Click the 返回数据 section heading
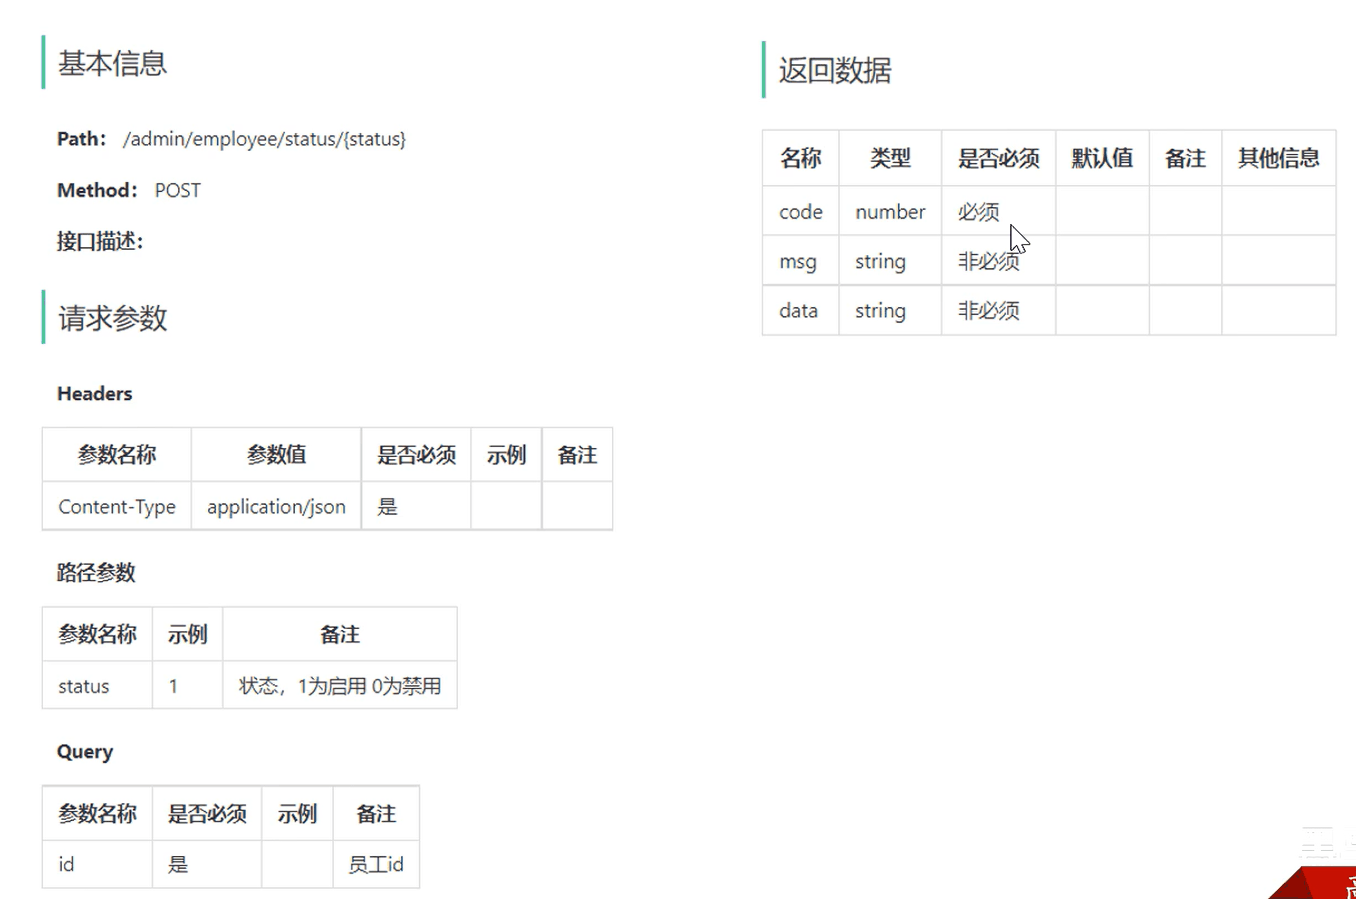Screen dimensions: 1356x899 coord(835,70)
